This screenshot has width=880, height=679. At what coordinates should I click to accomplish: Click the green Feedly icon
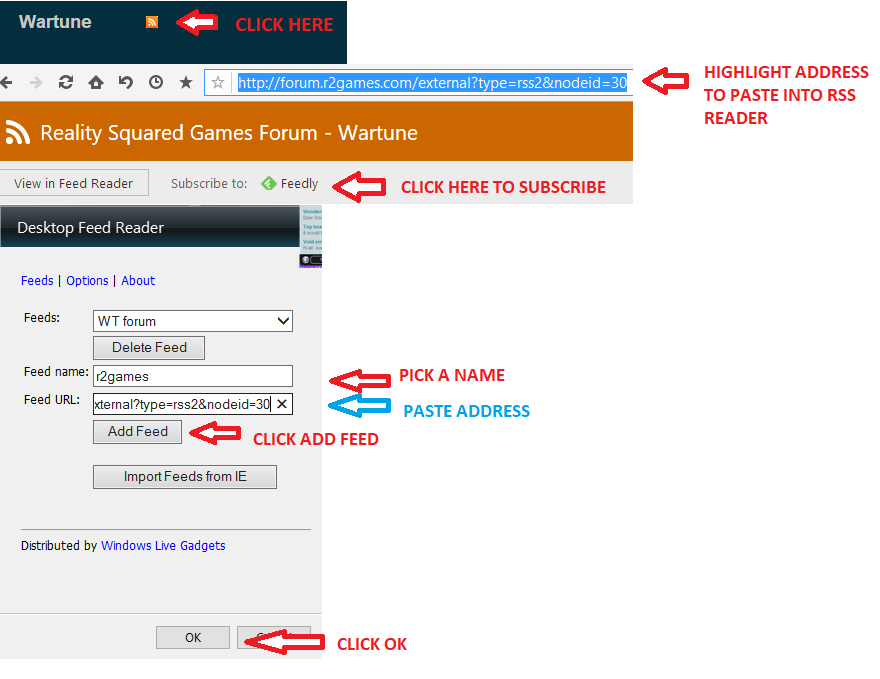pos(269,183)
